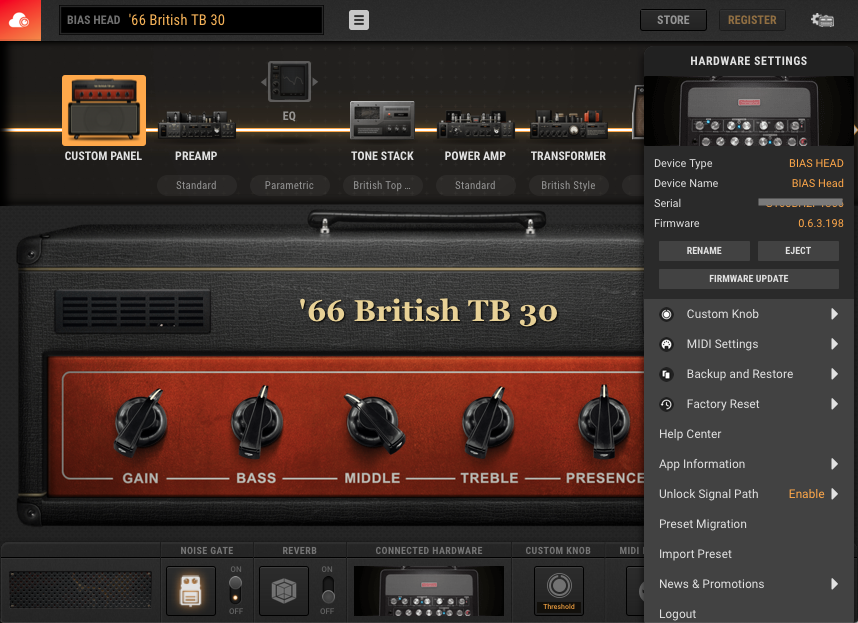Image resolution: width=858 pixels, height=623 pixels.
Task: Select the Tone Stack module icon
Action: (382, 120)
